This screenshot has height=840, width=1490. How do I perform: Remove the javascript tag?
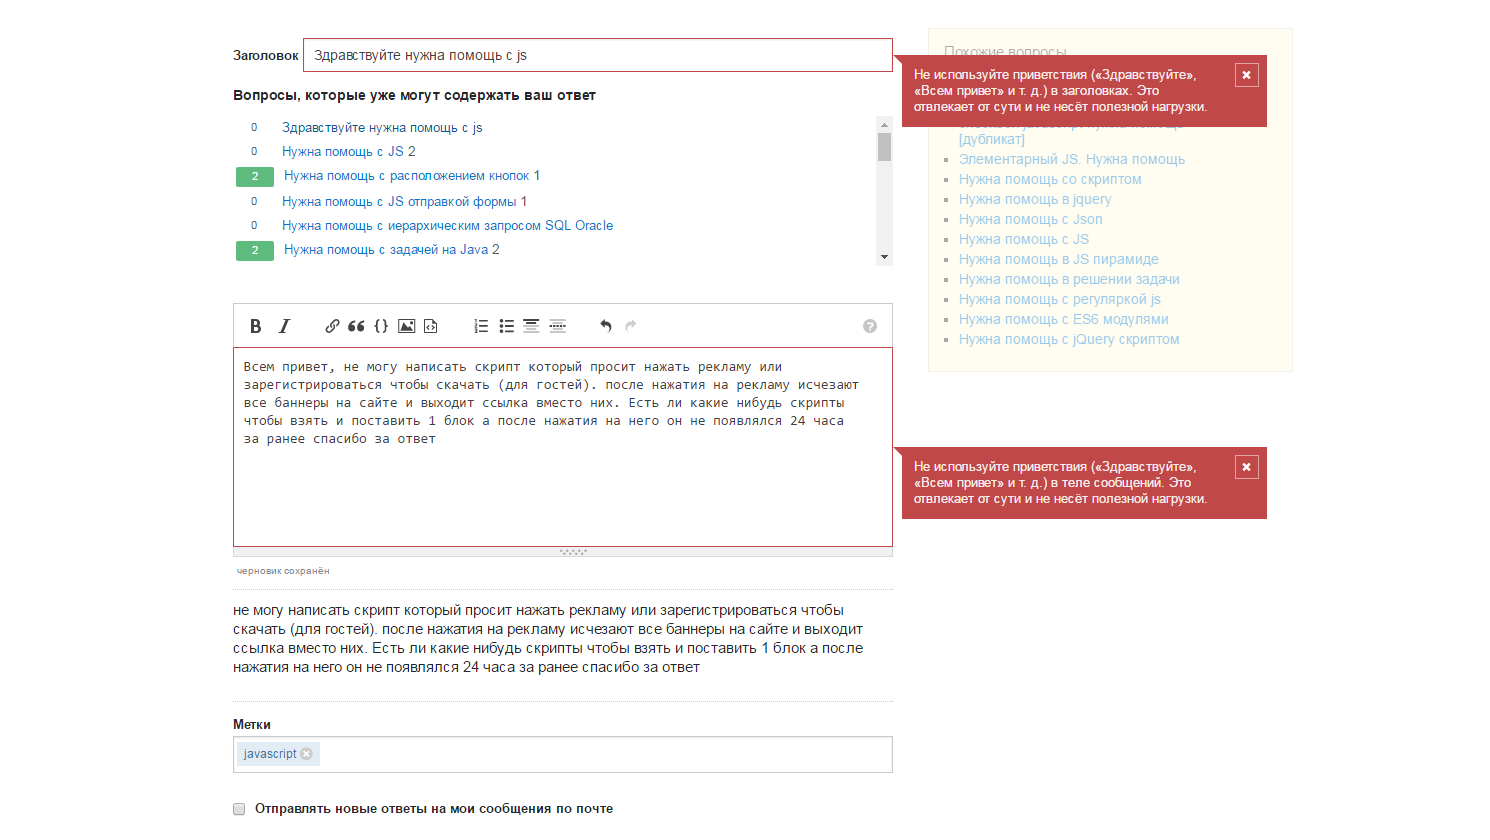[306, 754]
